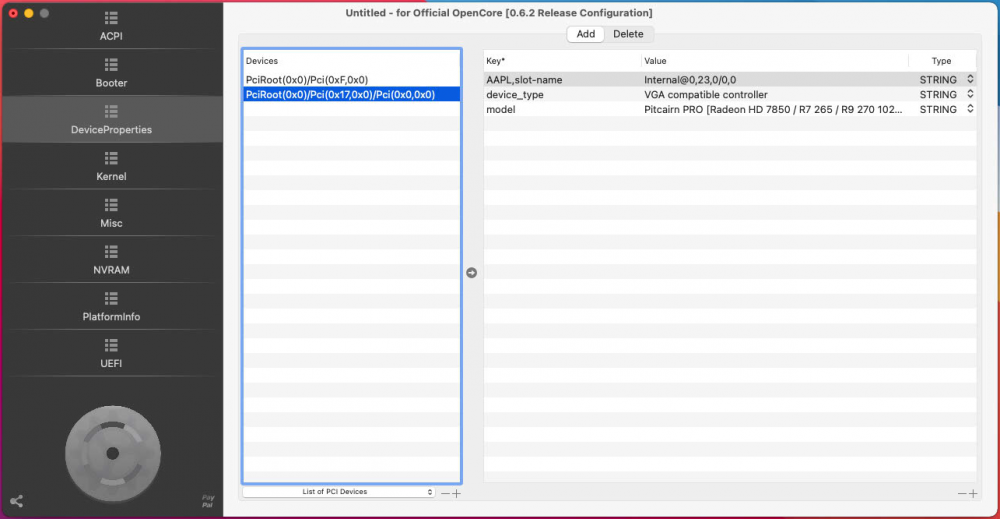Open the ACPI section in sidebar
Image resolution: width=1000 pixels, height=519 pixels.
click(111, 26)
